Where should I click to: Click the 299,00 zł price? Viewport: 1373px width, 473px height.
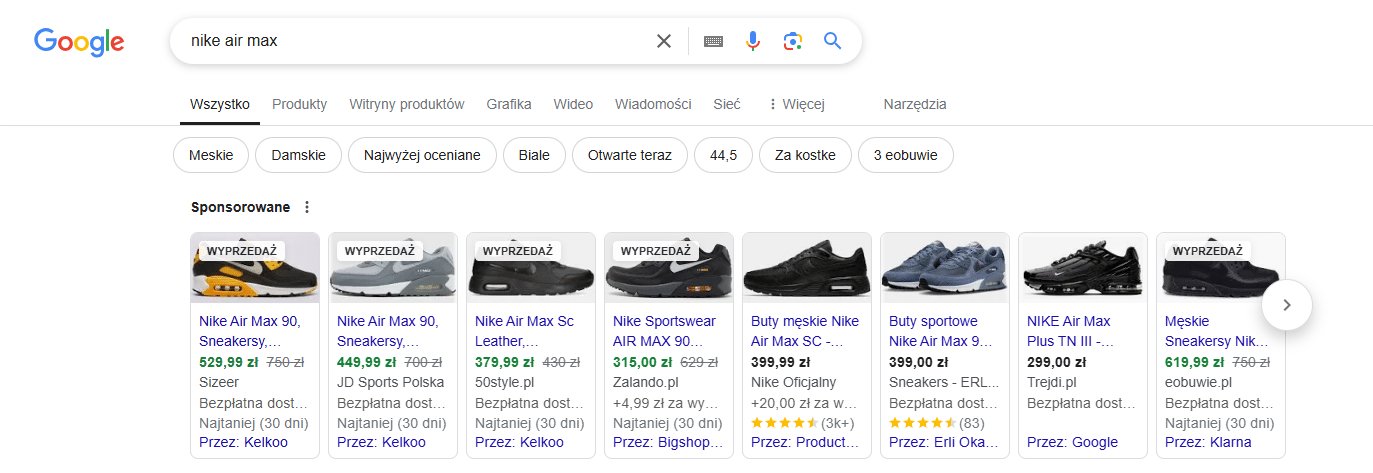click(1055, 362)
